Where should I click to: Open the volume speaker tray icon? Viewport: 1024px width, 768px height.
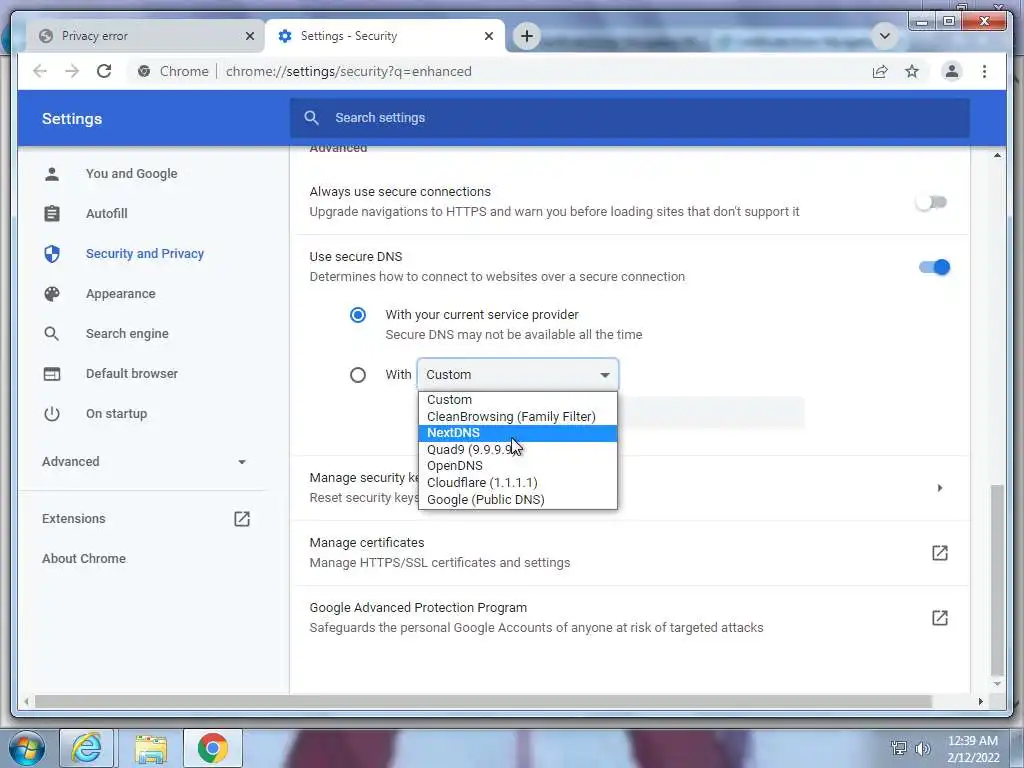pyautogui.click(x=923, y=748)
